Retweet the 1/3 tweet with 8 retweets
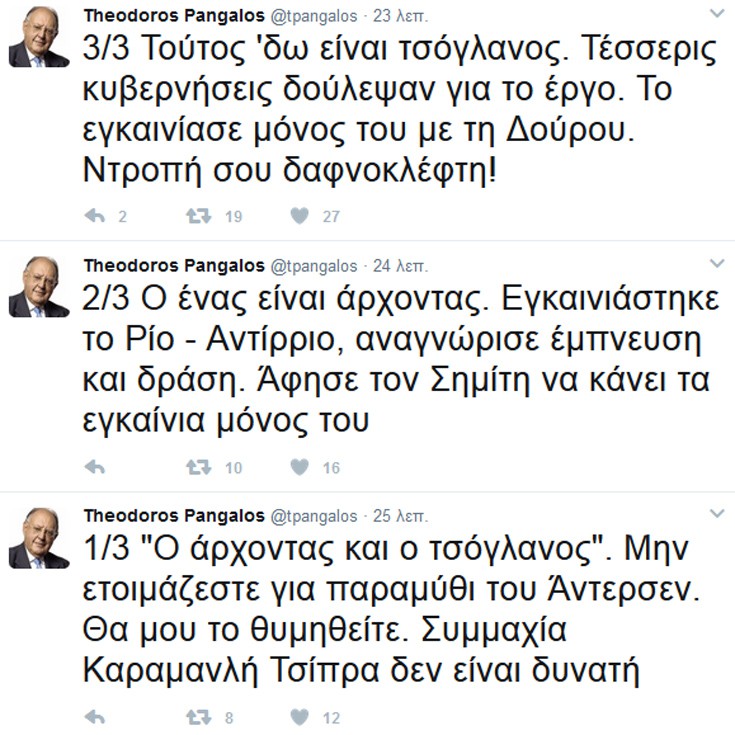 (199, 717)
